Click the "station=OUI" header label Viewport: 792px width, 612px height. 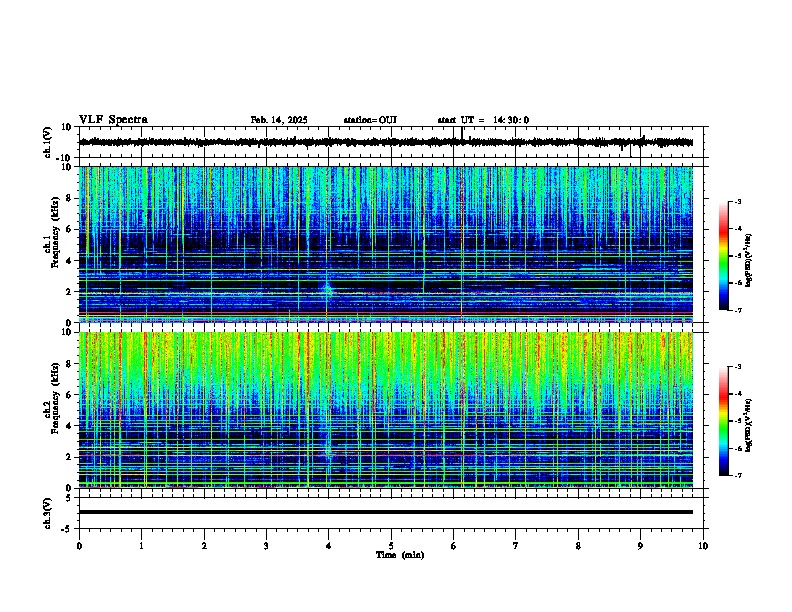pyautogui.click(x=370, y=120)
